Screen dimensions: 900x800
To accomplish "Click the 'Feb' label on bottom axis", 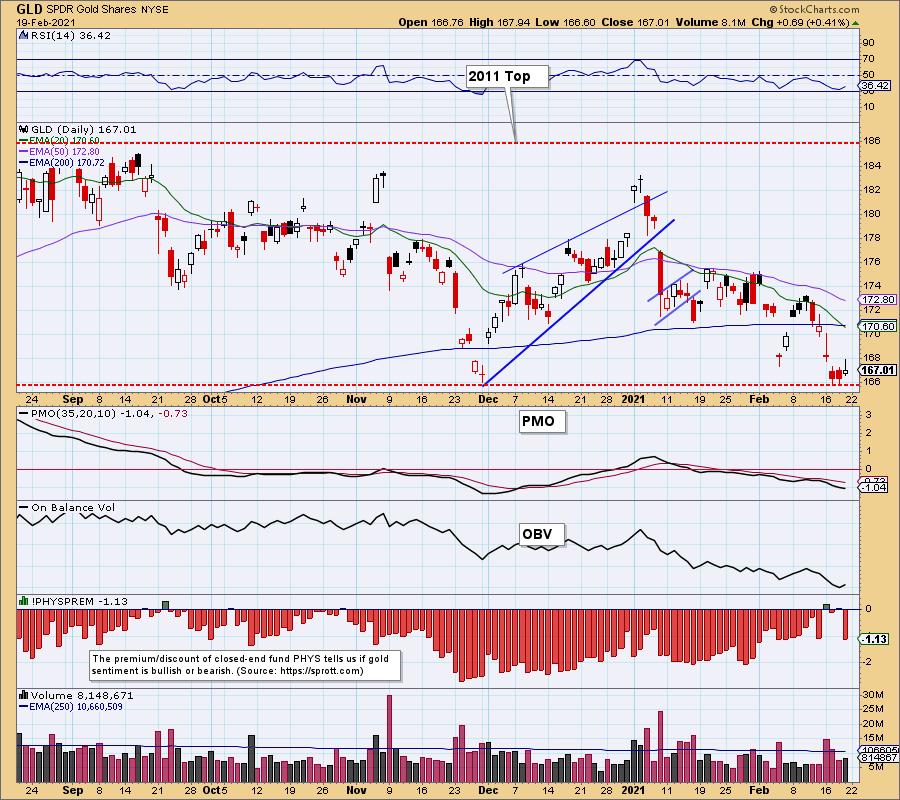I will point(759,790).
